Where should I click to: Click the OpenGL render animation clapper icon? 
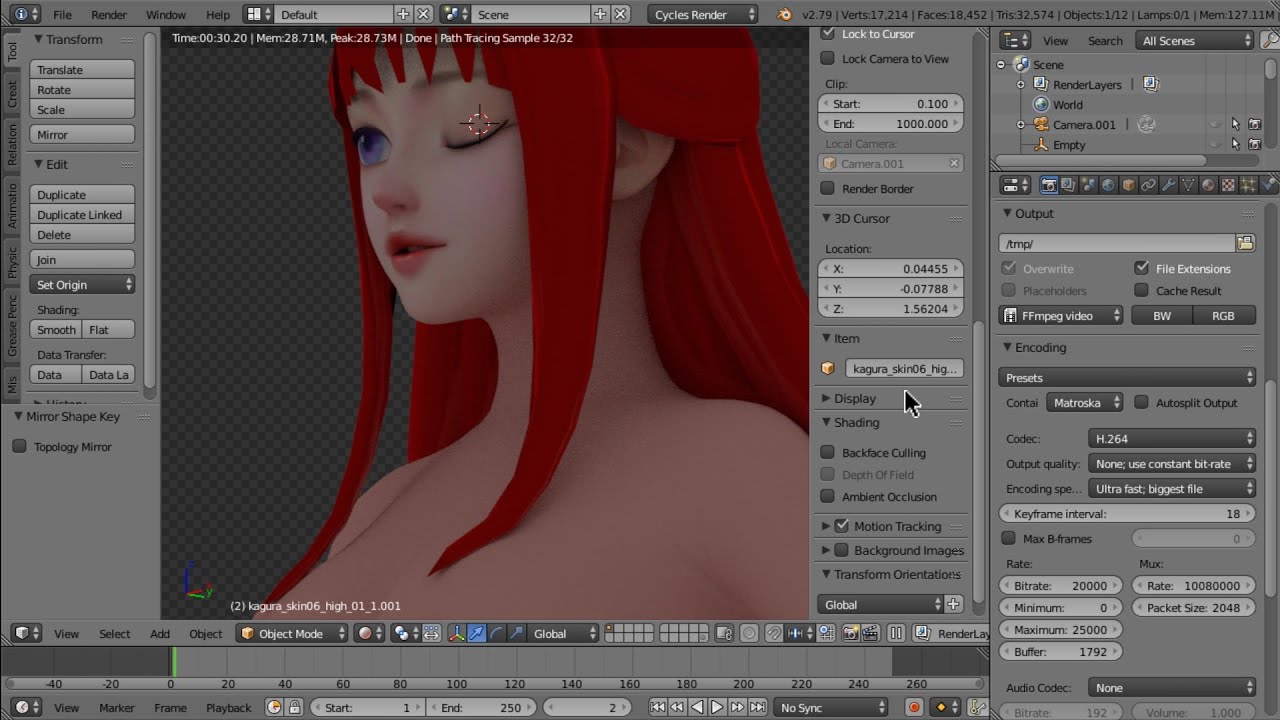click(x=871, y=633)
